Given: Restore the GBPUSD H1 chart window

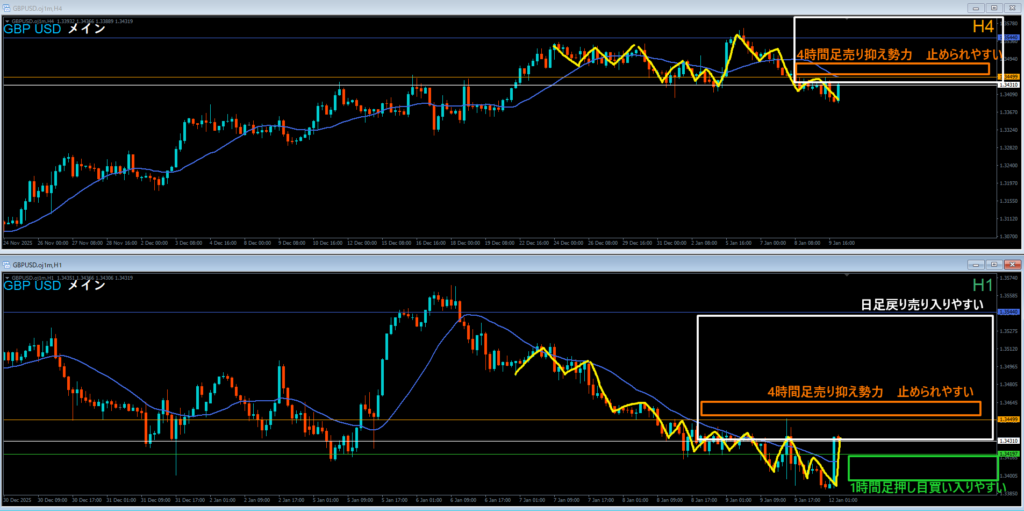Looking at the screenshot, I should tap(995, 264).
